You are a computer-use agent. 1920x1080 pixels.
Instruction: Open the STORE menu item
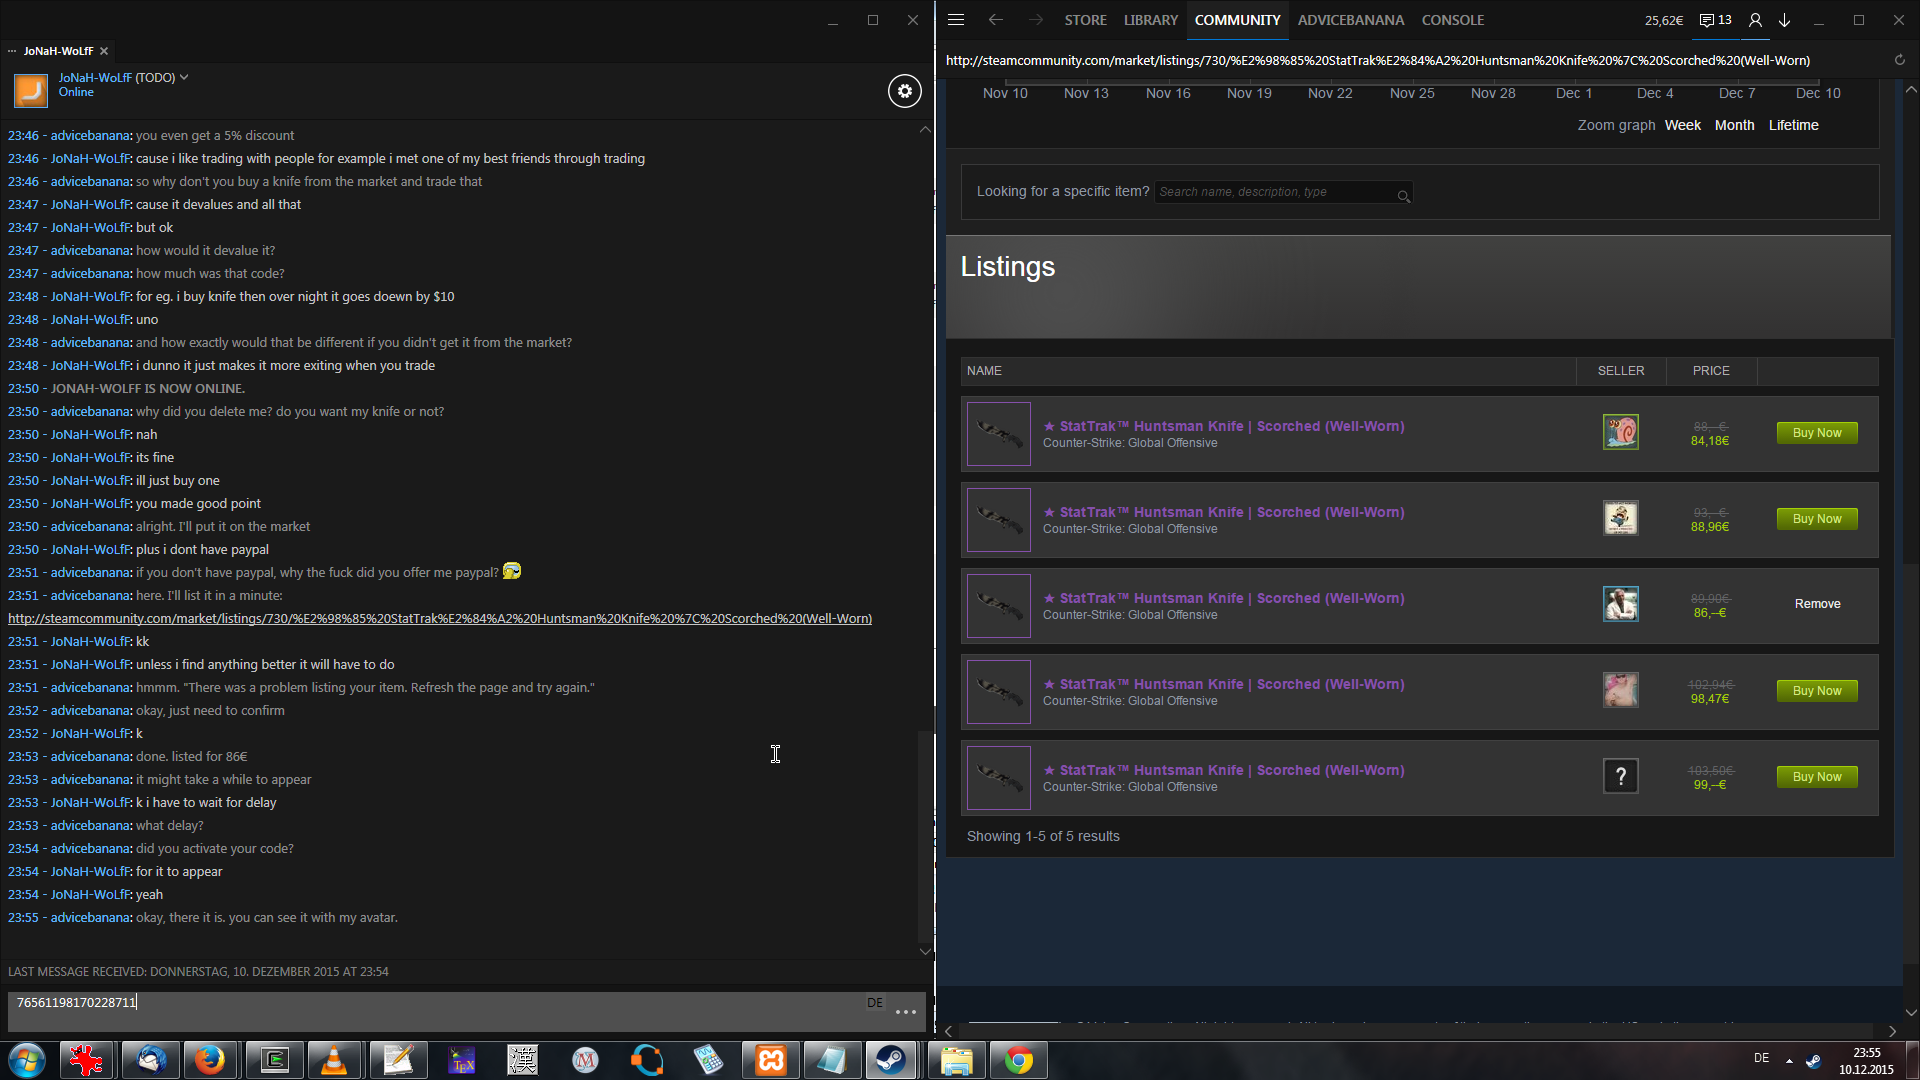1085,20
